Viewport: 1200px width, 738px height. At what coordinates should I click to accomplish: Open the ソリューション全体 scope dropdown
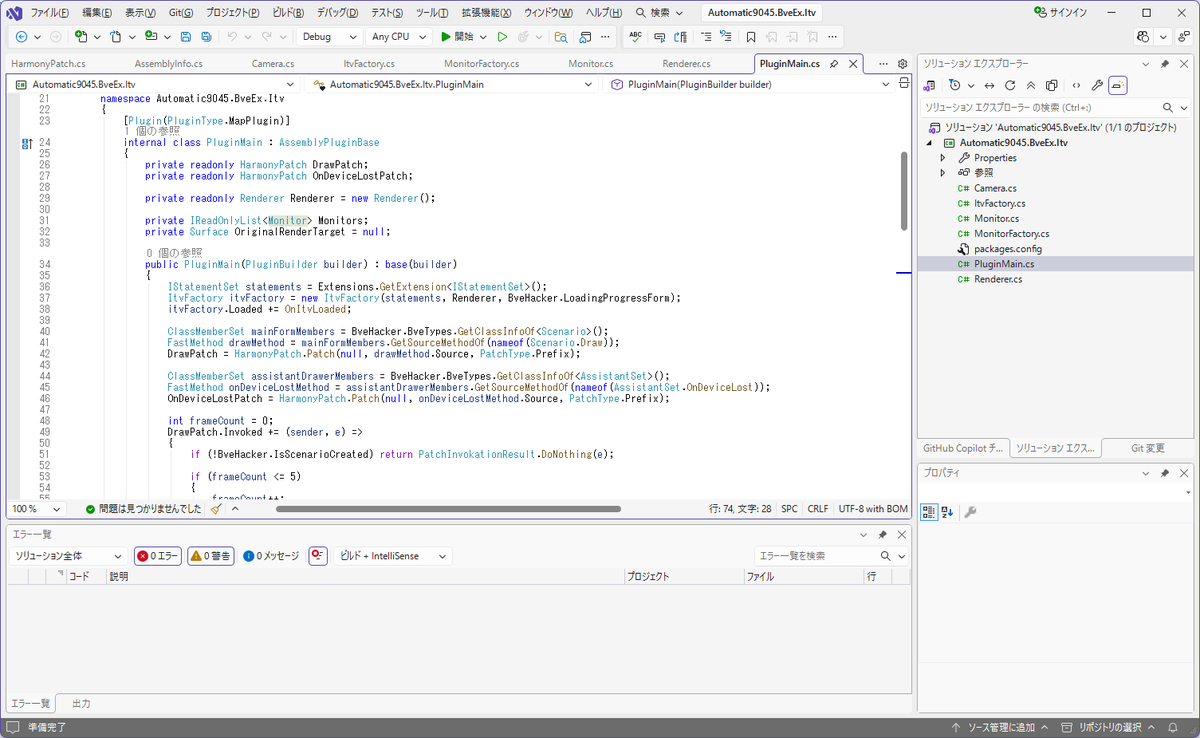click(68, 556)
